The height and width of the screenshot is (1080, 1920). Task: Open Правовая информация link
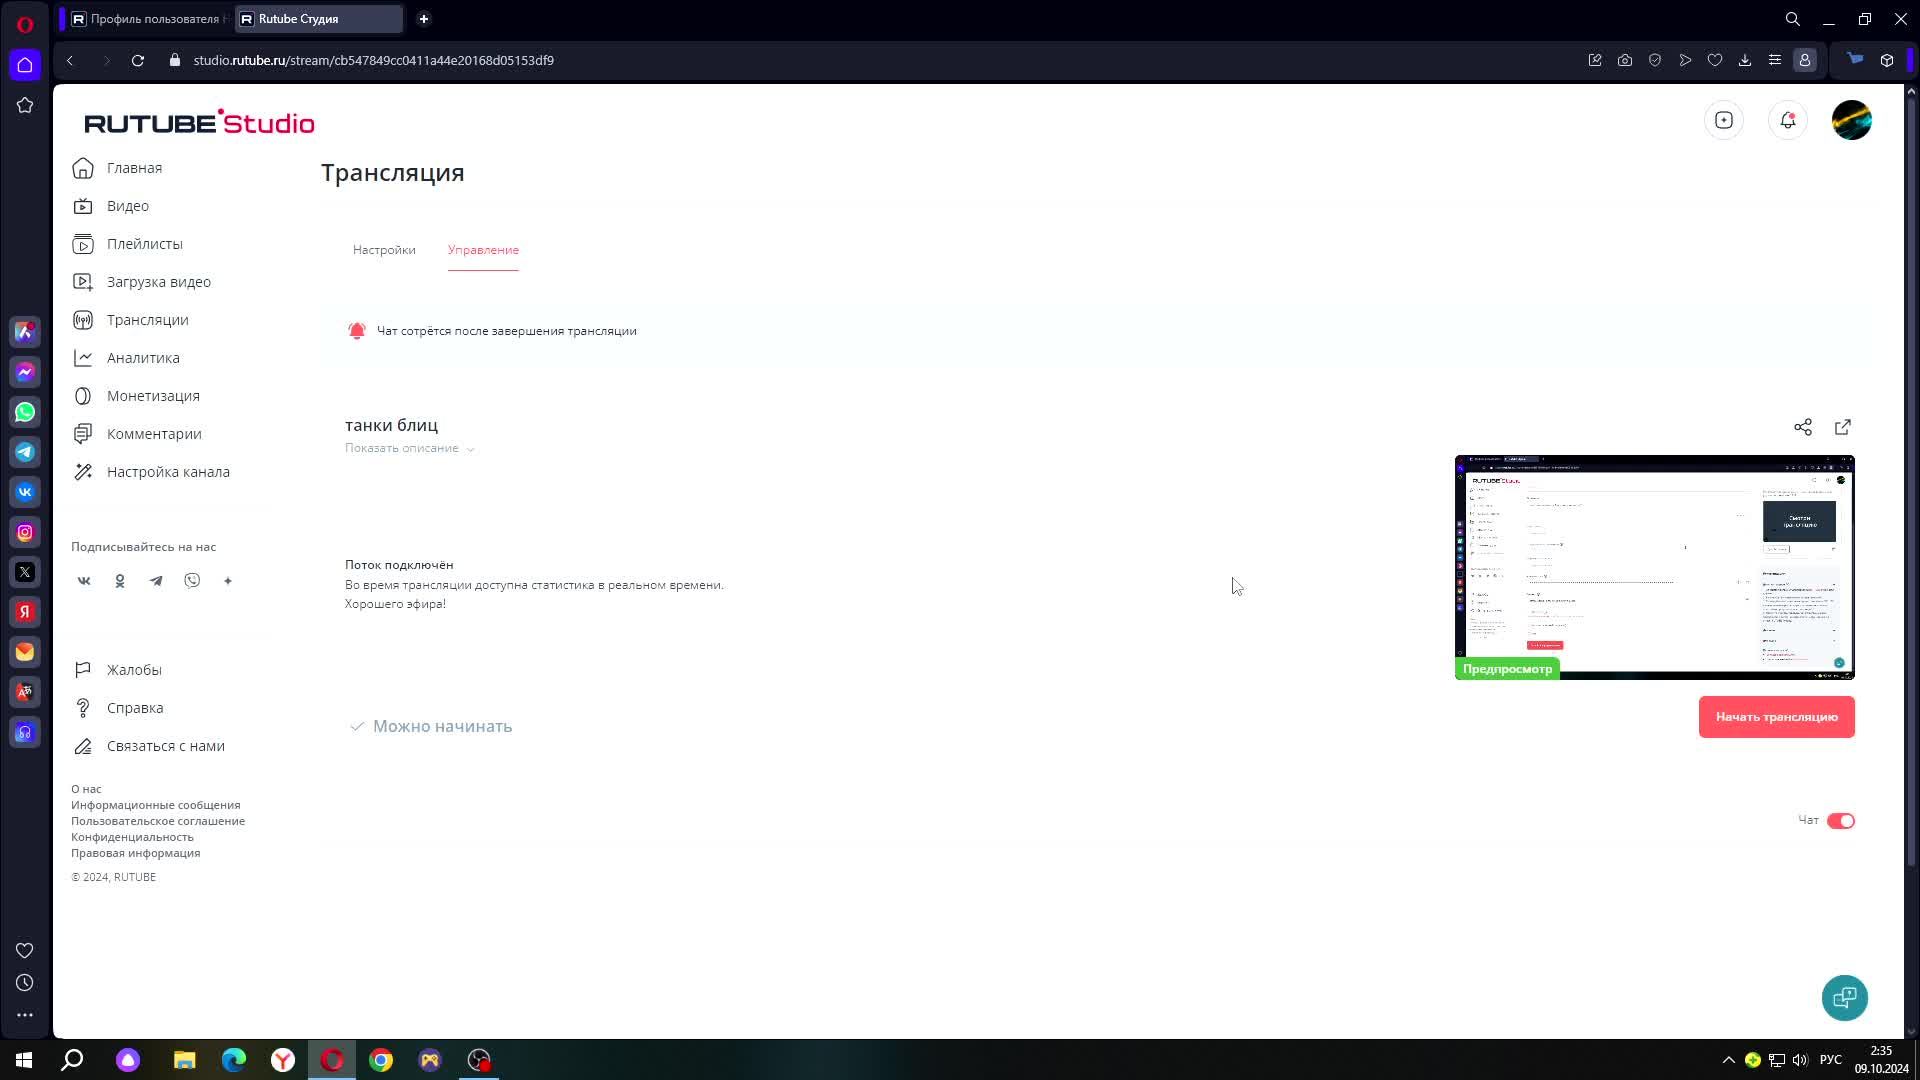tap(135, 853)
